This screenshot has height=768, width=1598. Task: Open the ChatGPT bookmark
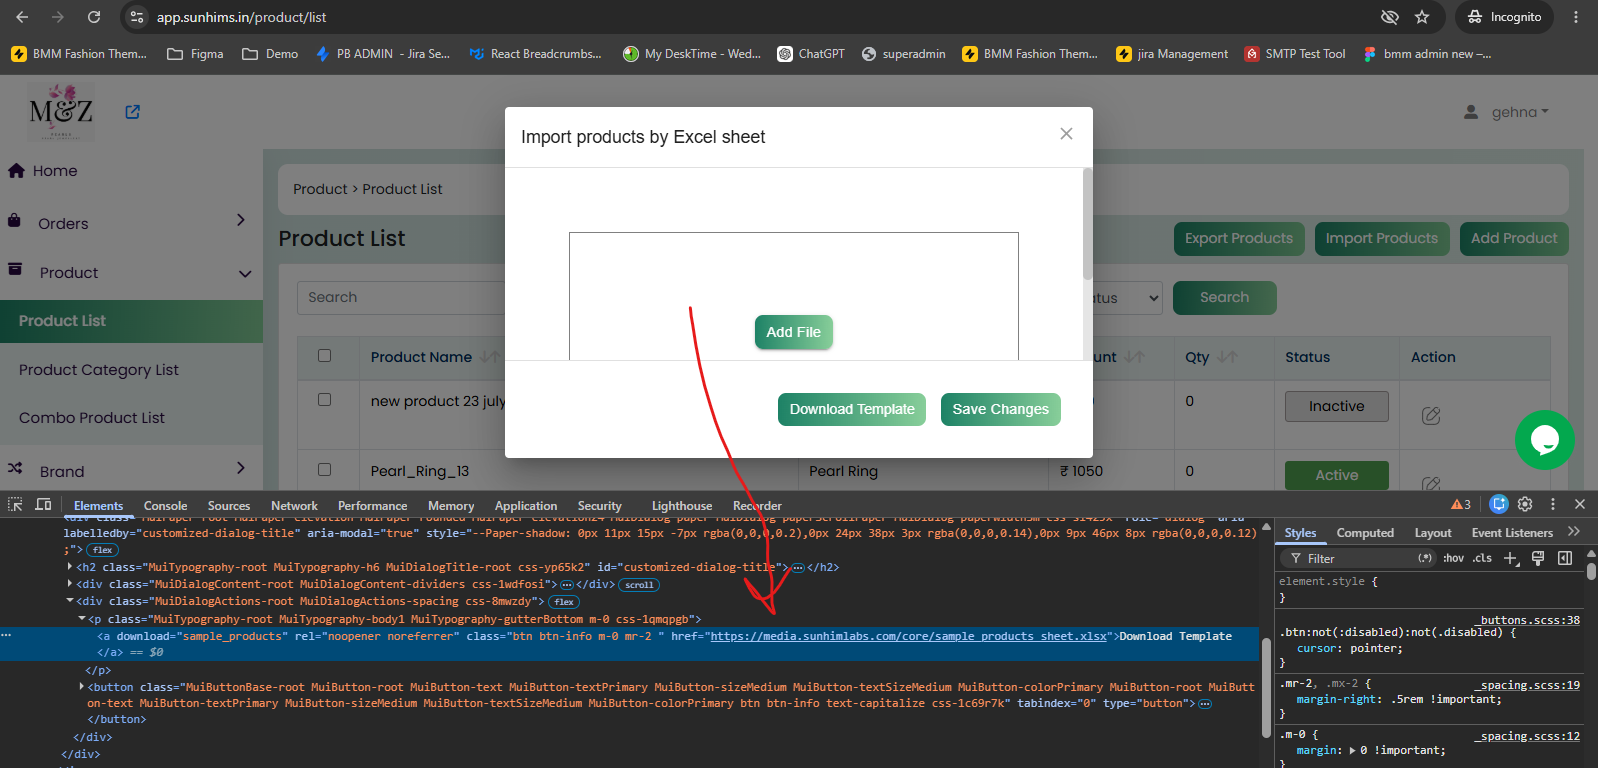tap(811, 54)
